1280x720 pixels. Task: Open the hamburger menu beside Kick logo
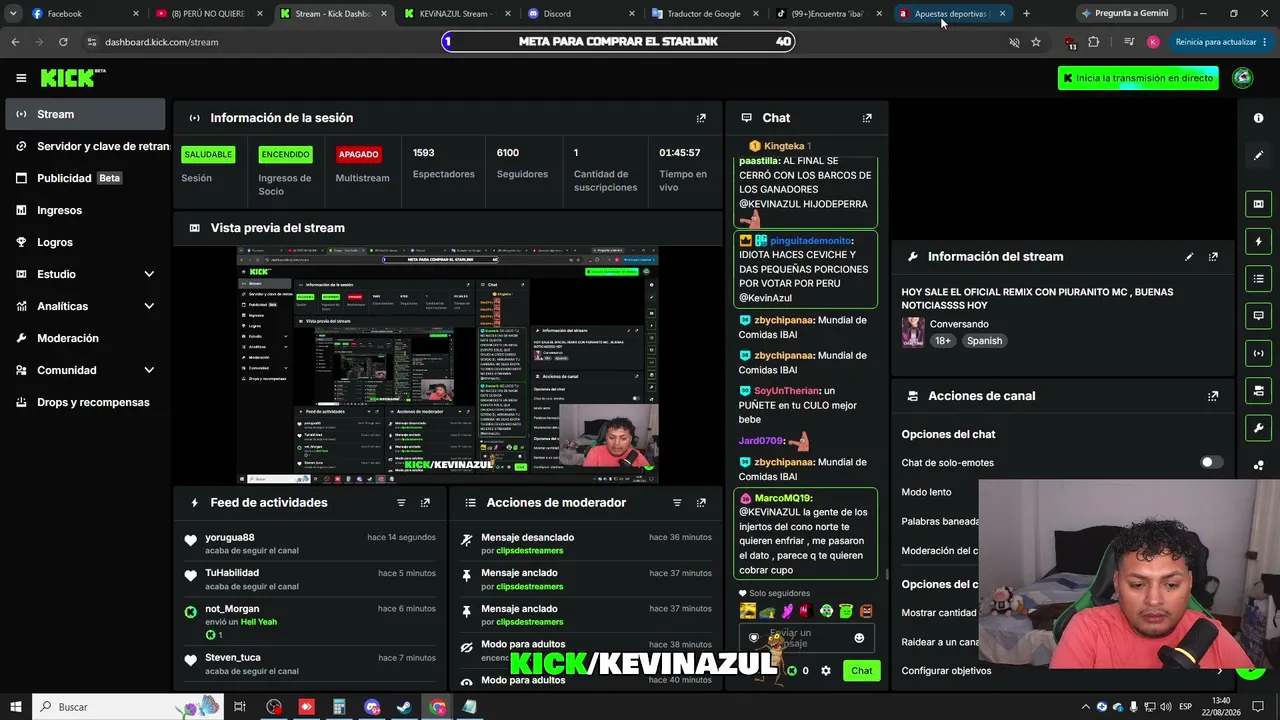(21, 78)
